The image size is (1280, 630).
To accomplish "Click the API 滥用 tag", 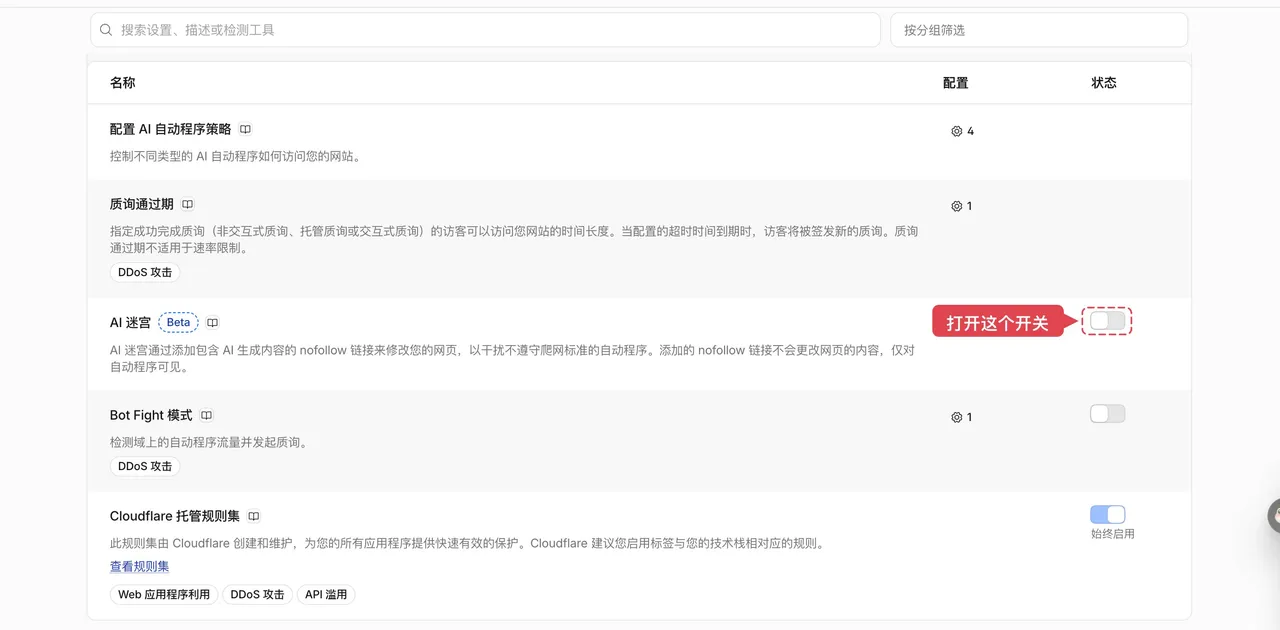I will [326, 594].
